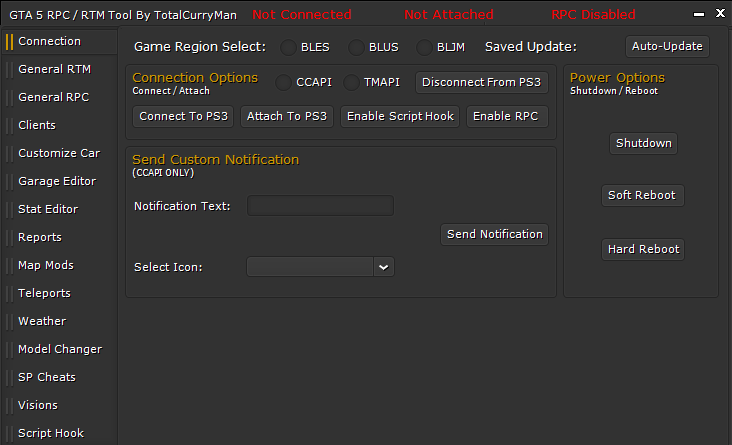Open the Select Icon combo box
Image resolution: width=732 pixels, height=445 pixels.
tap(320, 267)
